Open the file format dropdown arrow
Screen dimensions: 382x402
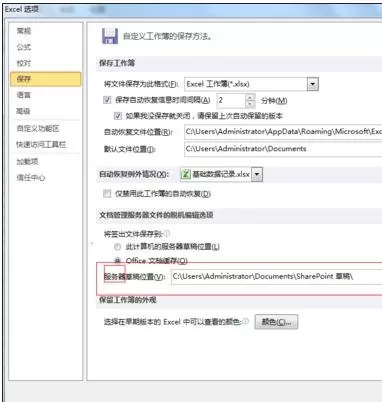(x=313, y=84)
